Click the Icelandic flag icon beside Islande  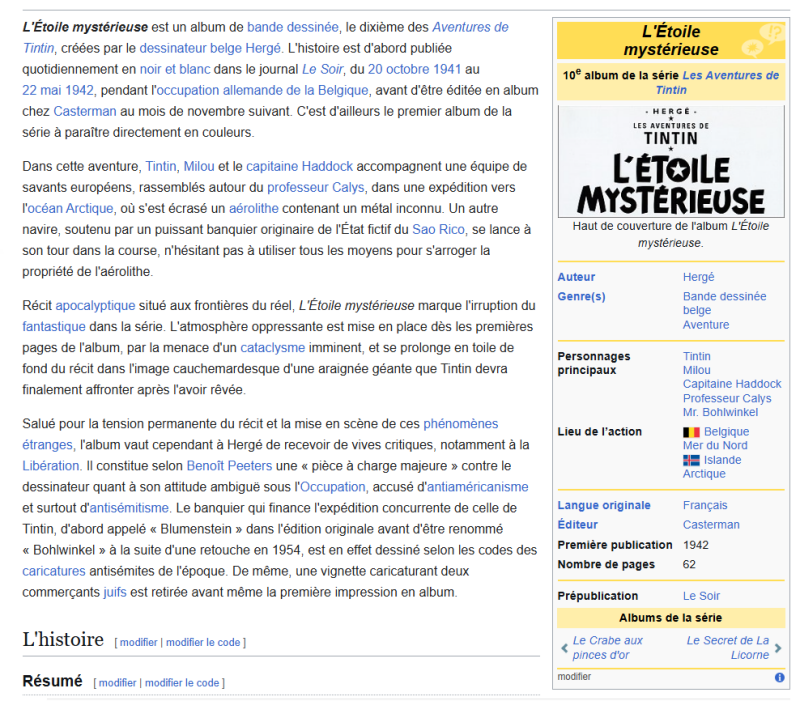coord(690,460)
